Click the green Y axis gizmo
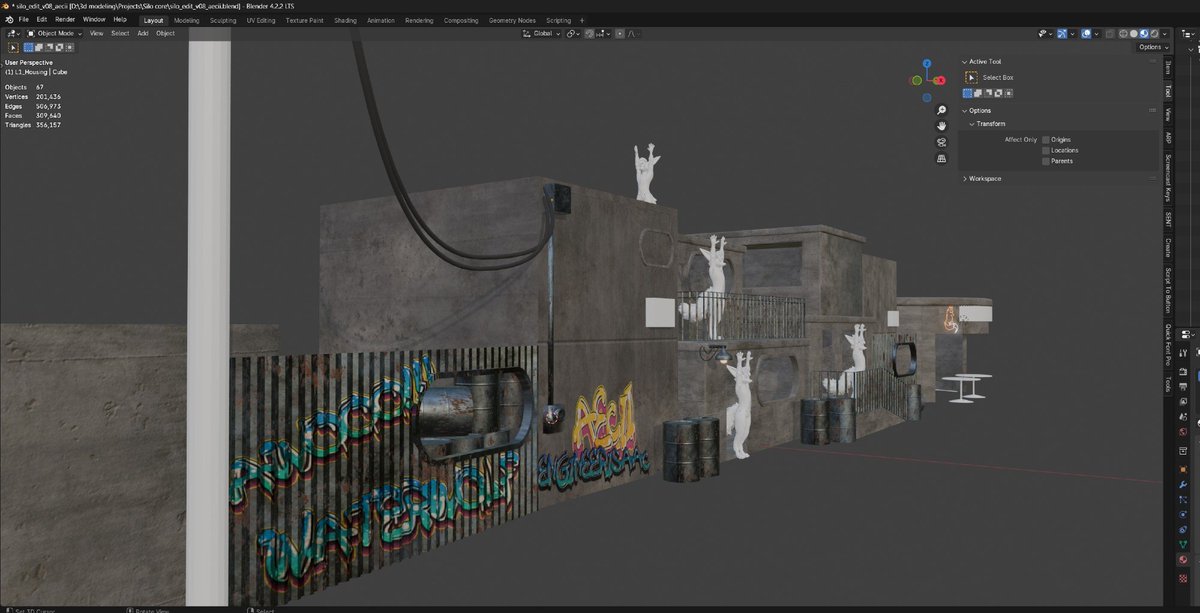The image size is (1200, 613). 915,80
